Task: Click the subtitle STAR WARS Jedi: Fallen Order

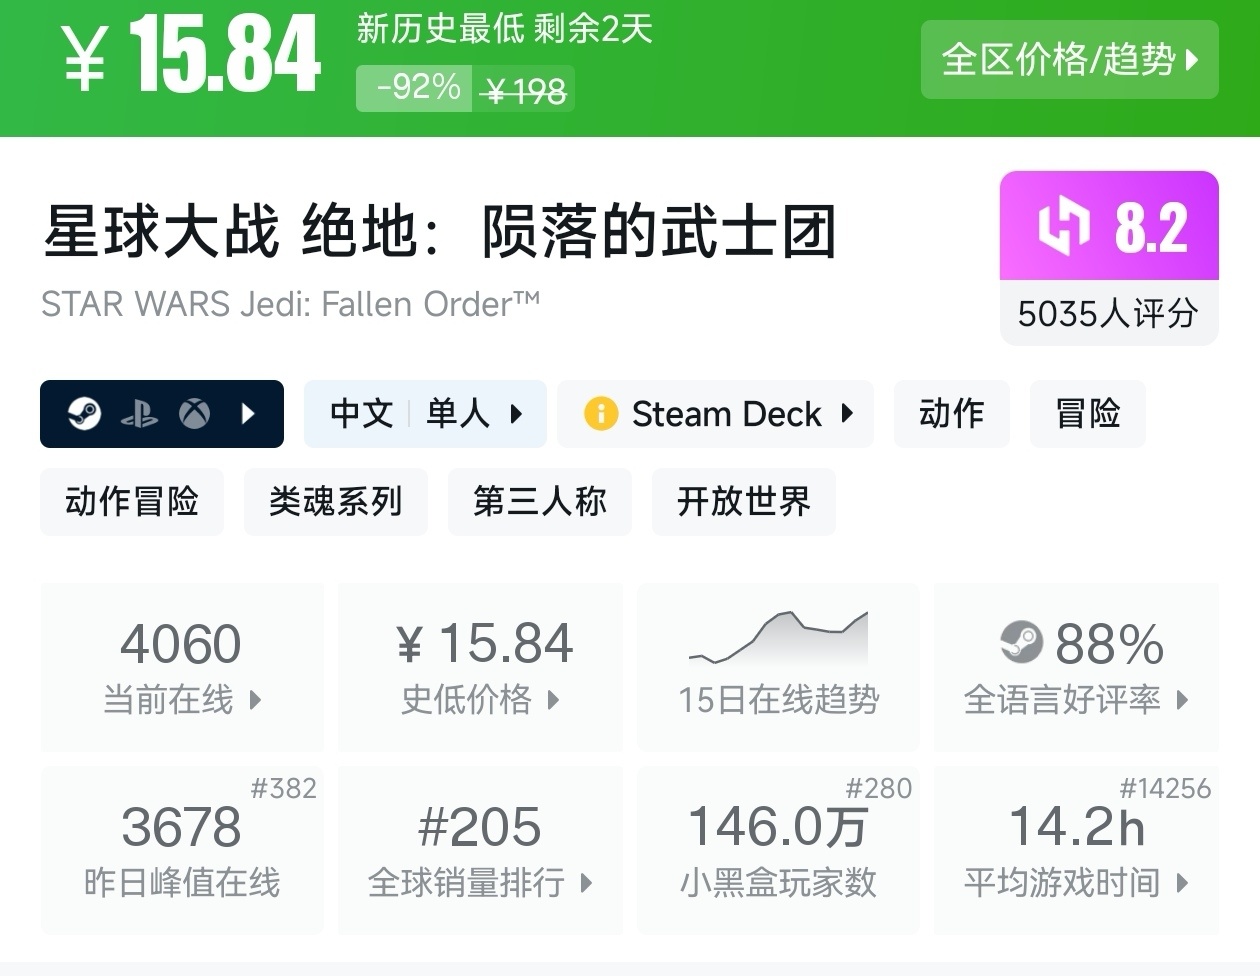Action: (290, 303)
